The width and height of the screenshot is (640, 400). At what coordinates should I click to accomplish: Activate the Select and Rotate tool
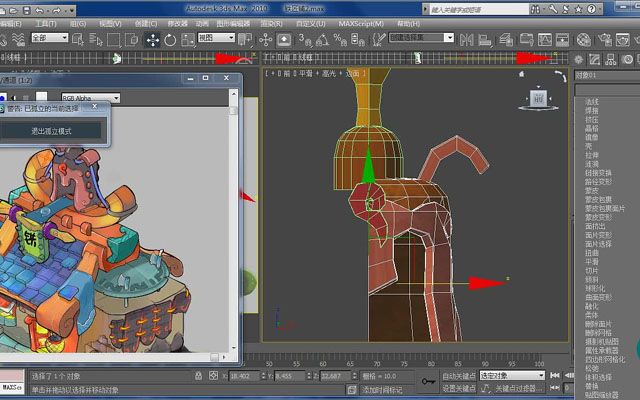coord(170,40)
